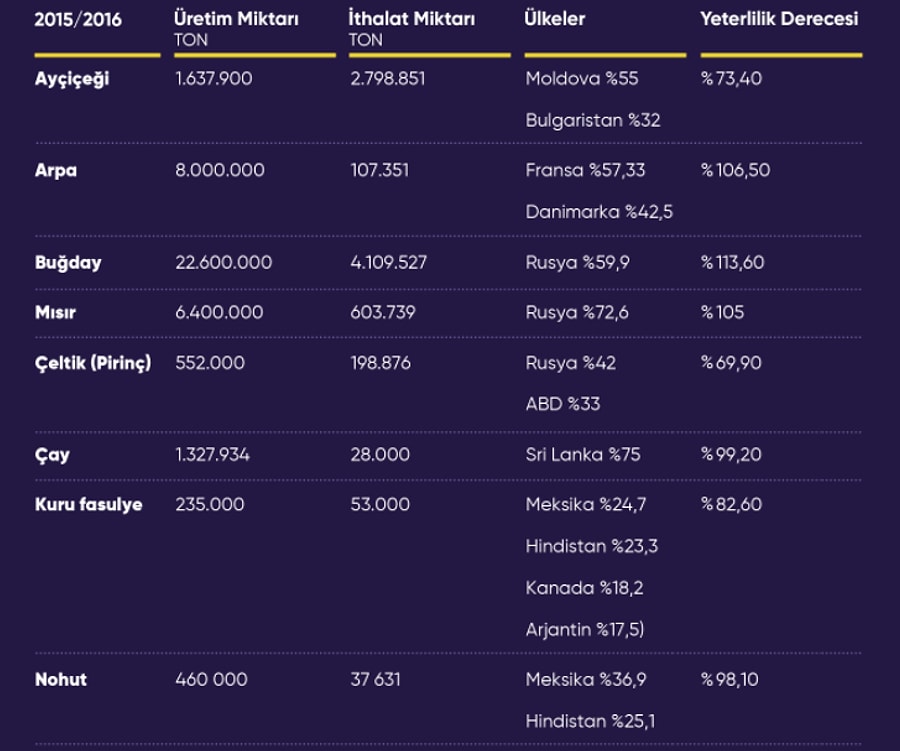The width and height of the screenshot is (900, 751).
Task: Click the Ülkeler column header
Action: [x=554, y=19]
